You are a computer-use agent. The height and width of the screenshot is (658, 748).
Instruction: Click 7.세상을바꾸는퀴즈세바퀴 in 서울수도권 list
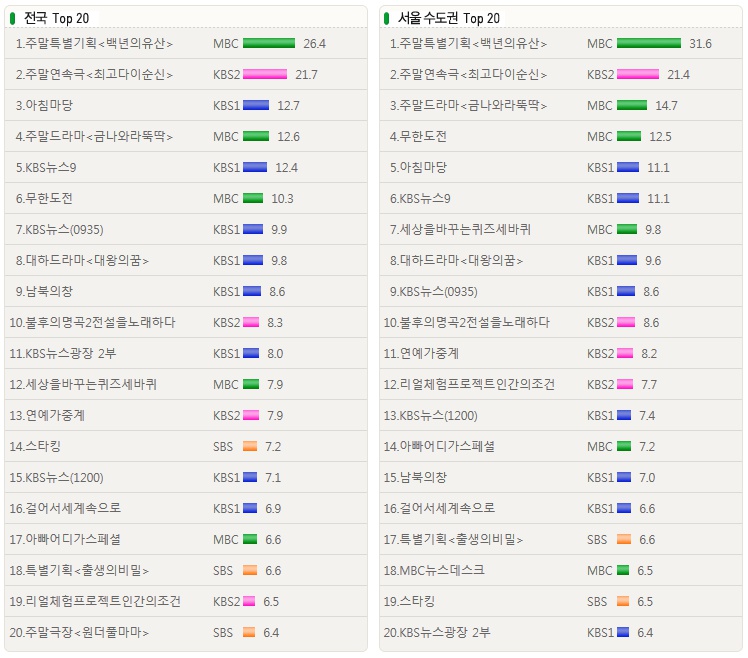point(460,230)
